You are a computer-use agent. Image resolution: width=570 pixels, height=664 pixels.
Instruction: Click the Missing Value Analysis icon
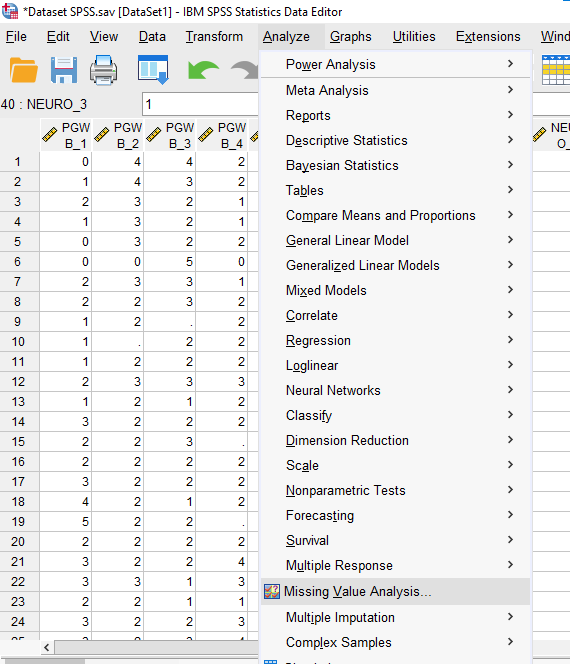(271, 591)
